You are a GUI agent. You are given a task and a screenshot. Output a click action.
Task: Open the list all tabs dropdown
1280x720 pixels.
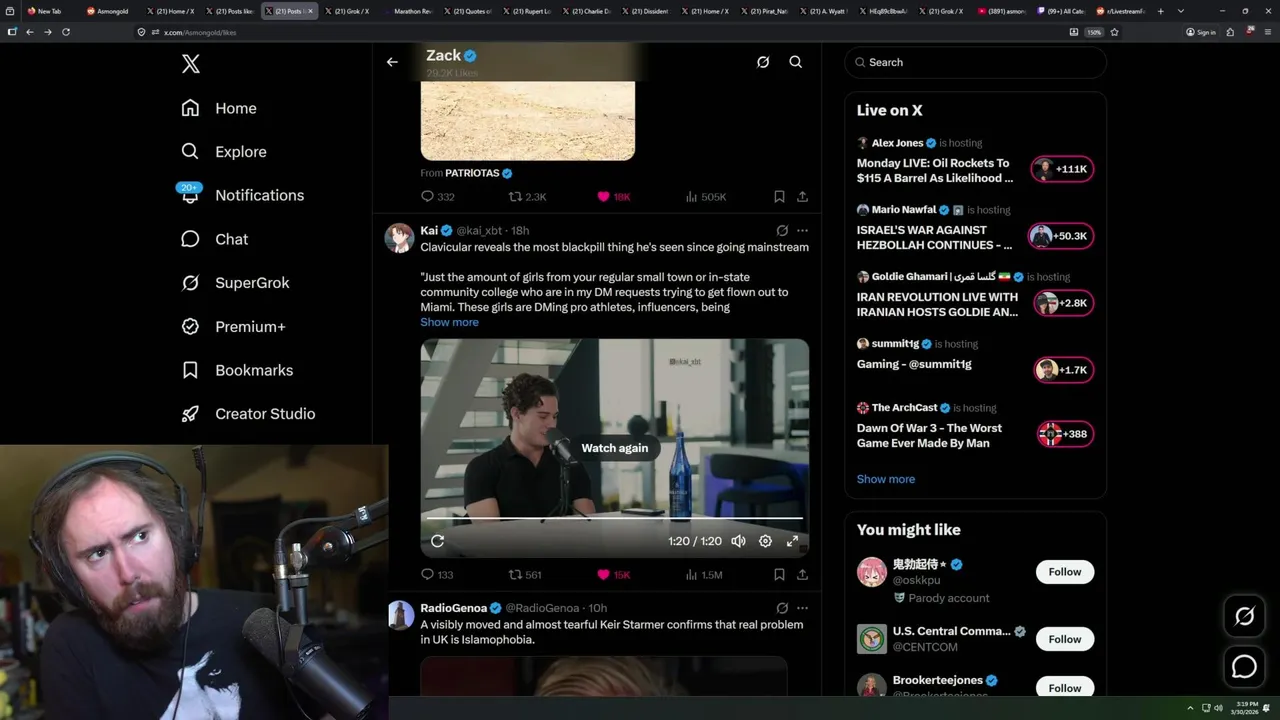[x=1181, y=11]
